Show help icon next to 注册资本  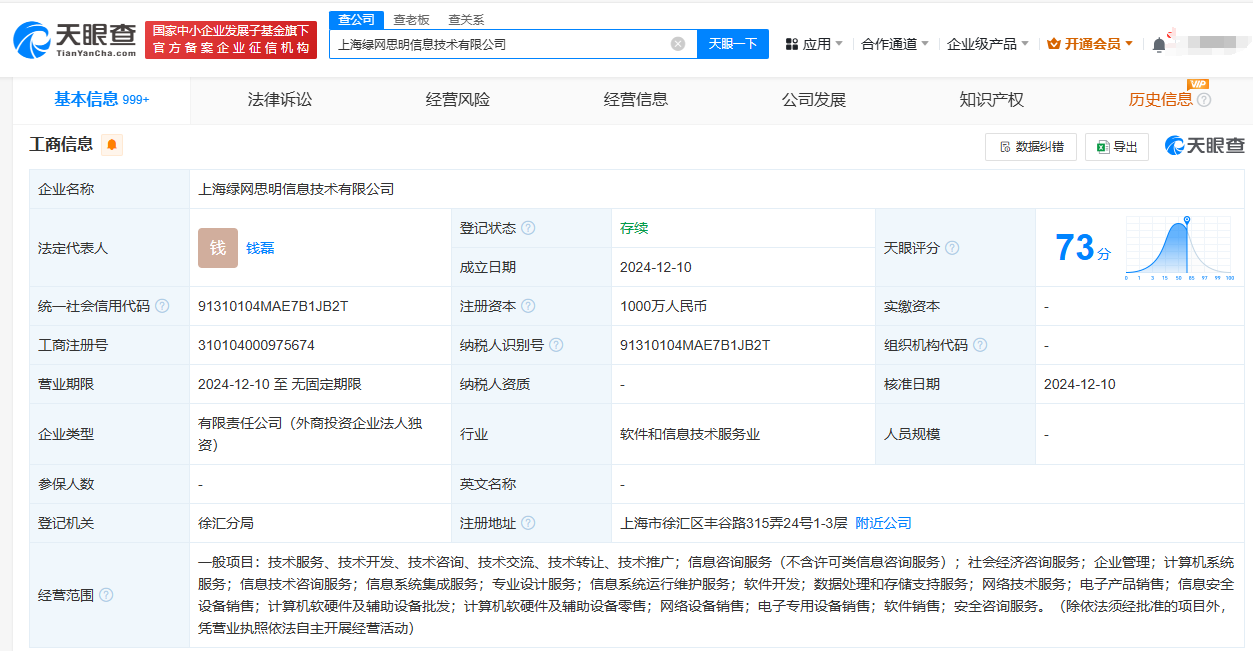528,306
